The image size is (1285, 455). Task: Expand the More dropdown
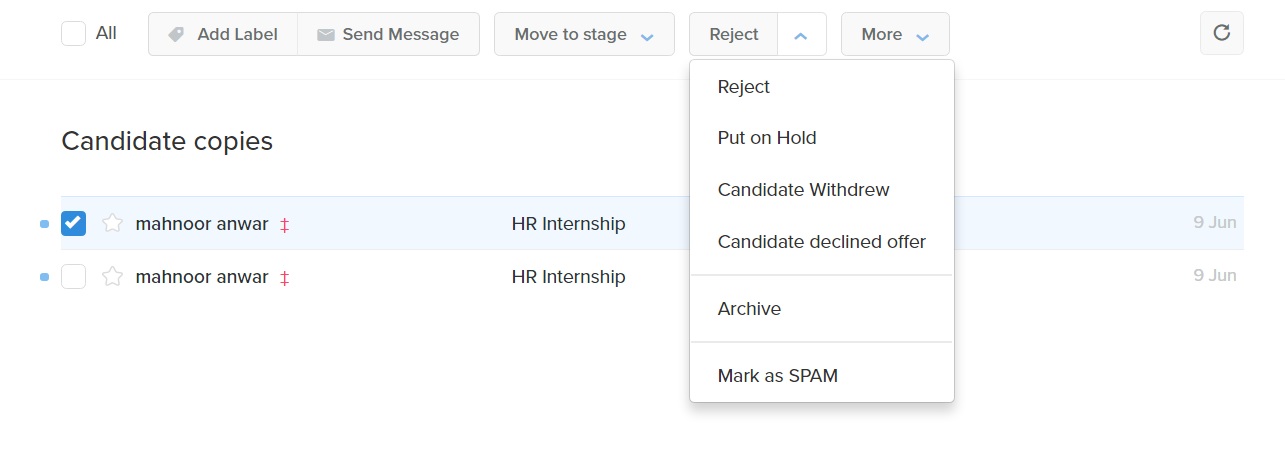tap(895, 34)
